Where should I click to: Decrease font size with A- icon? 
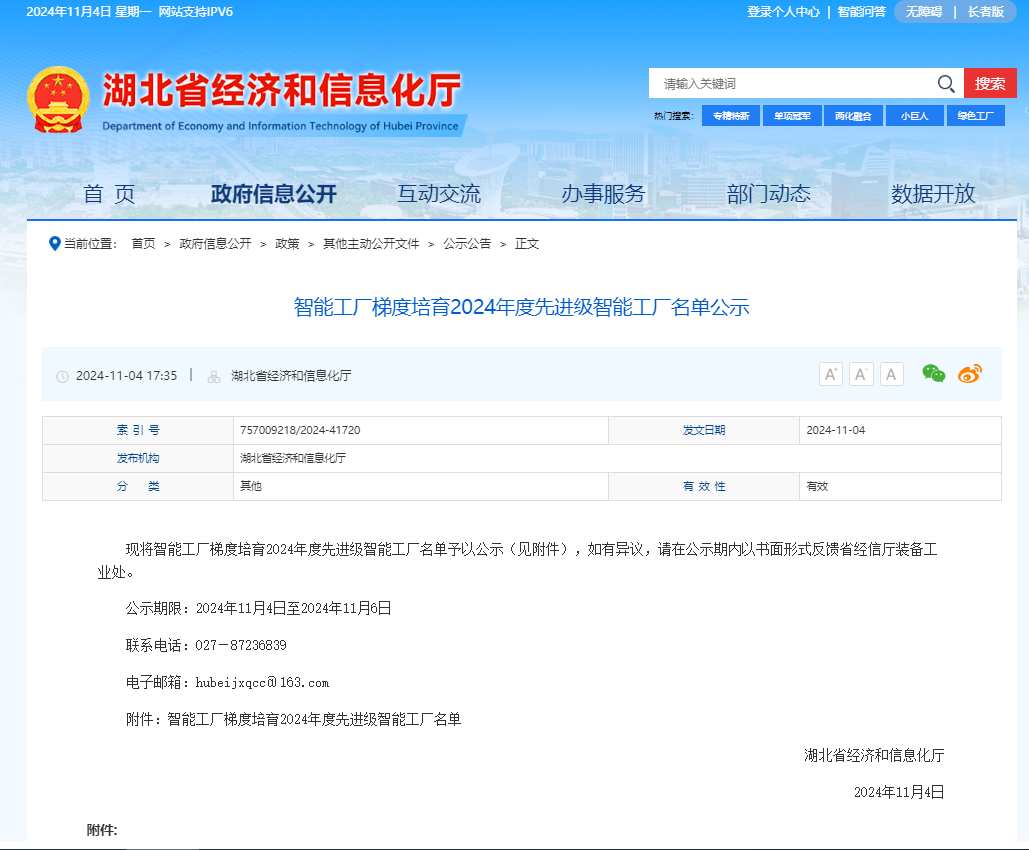(x=861, y=374)
